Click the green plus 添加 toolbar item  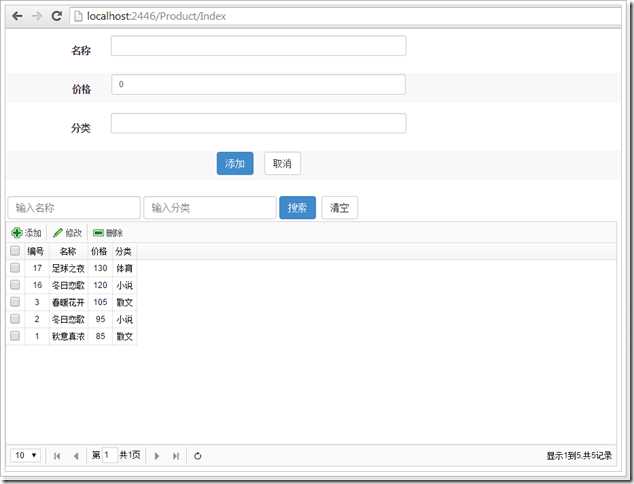(26, 233)
